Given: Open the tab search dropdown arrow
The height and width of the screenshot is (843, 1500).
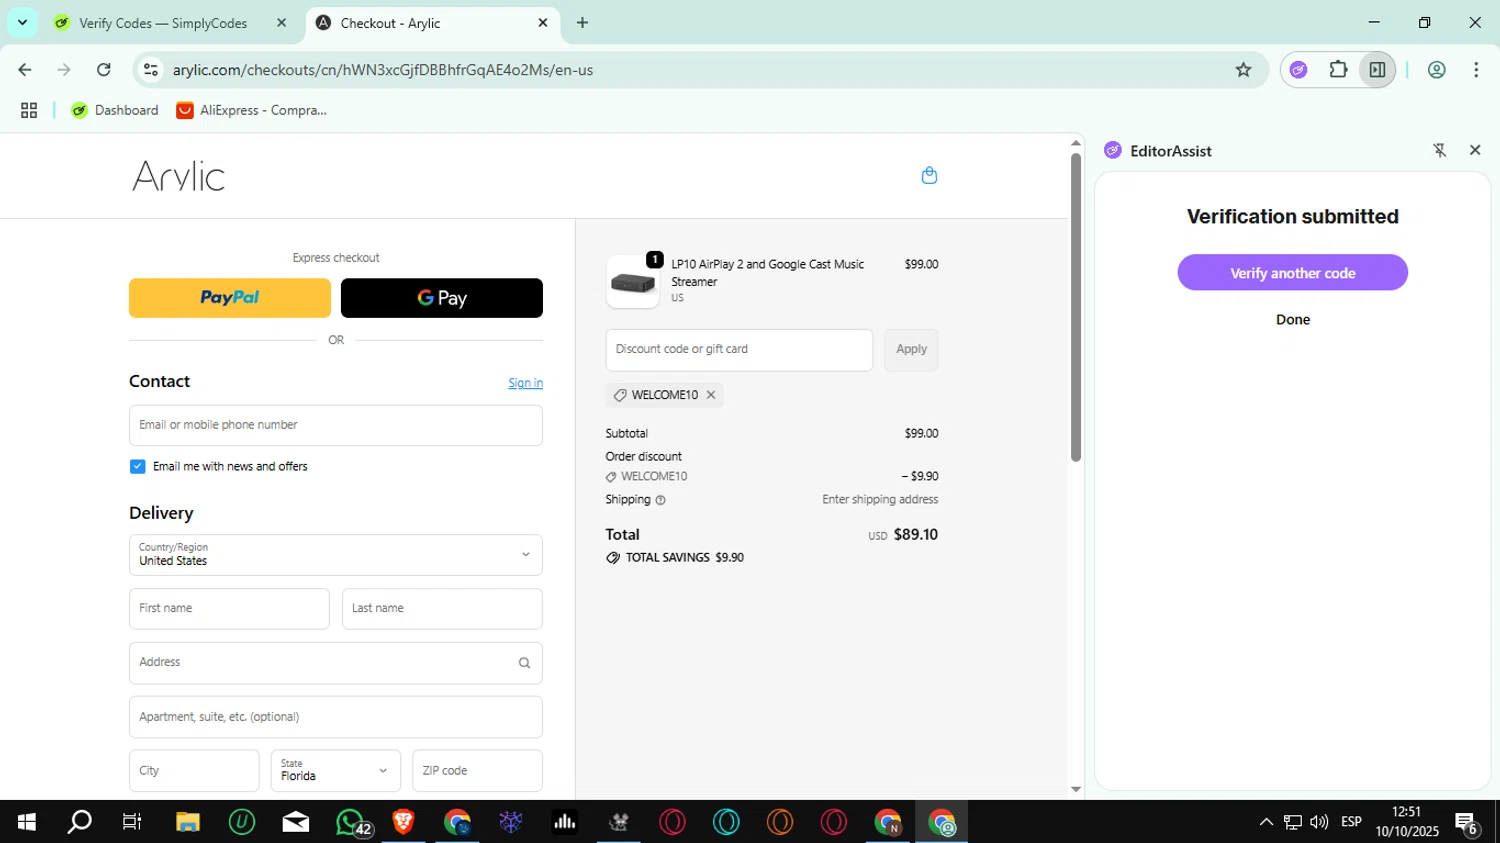Looking at the screenshot, I should [22, 22].
